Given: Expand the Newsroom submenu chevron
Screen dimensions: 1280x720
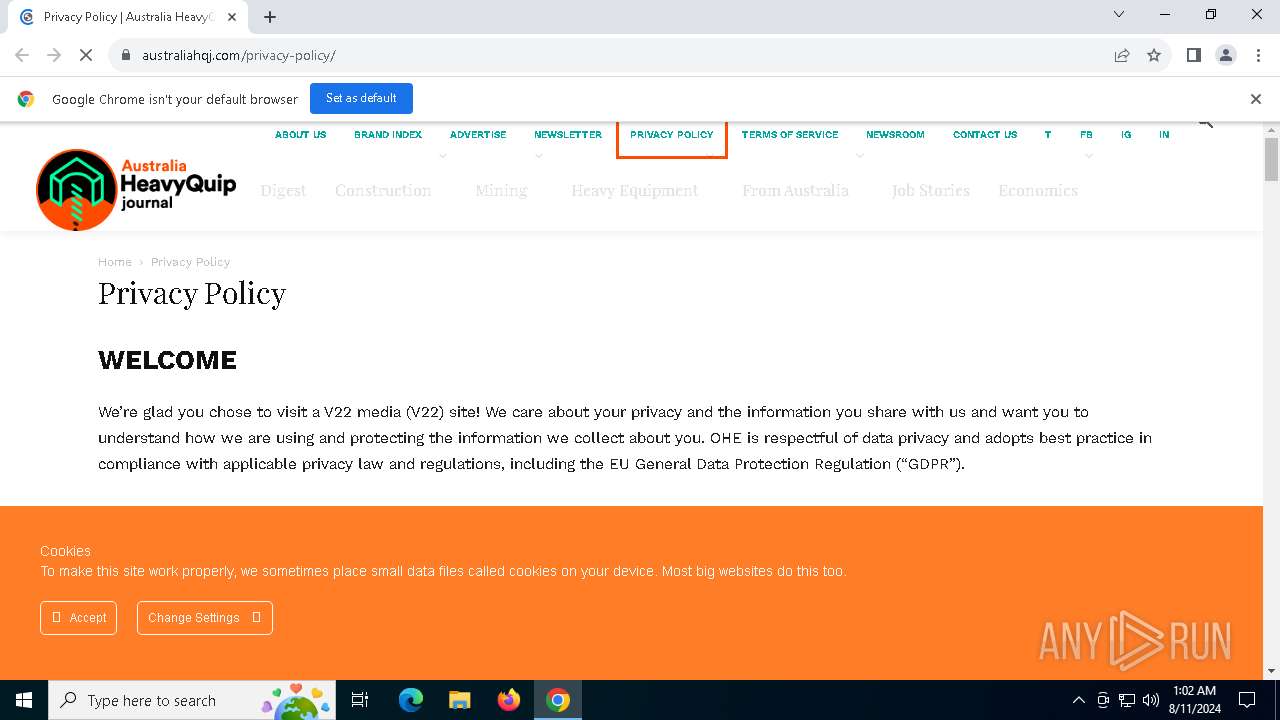Looking at the screenshot, I should tap(860, 156).
